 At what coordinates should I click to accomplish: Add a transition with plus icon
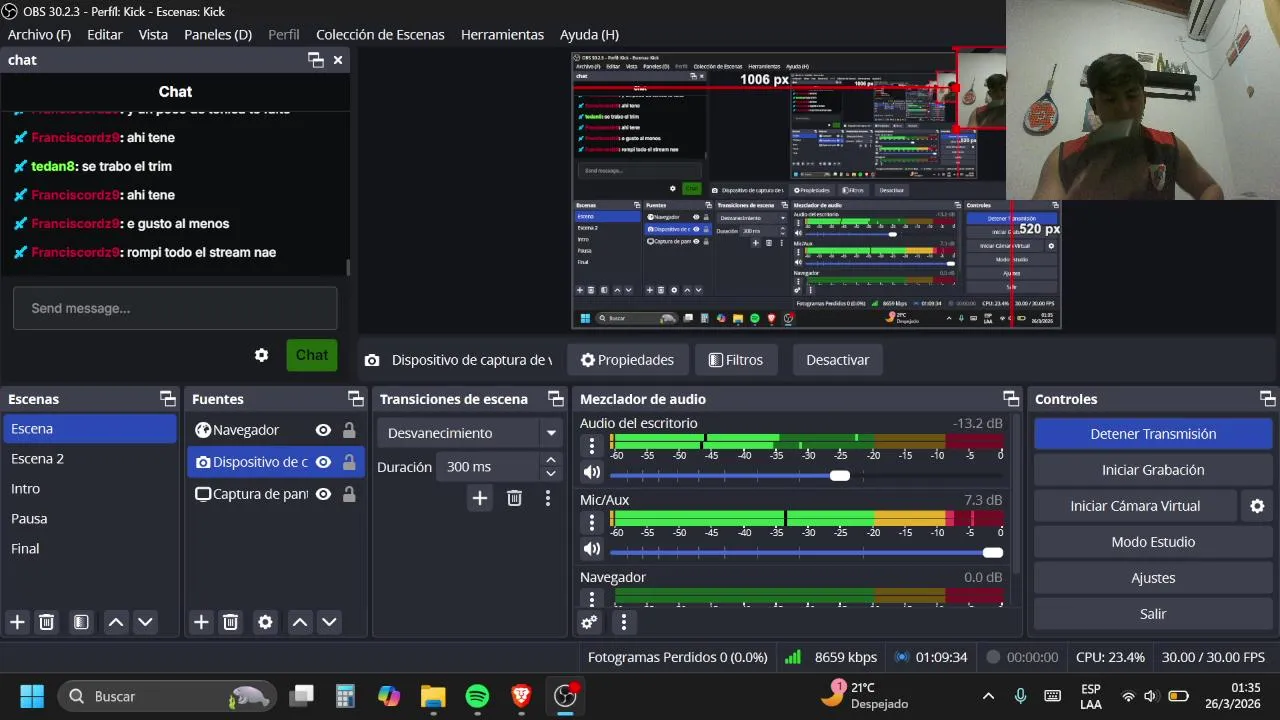tap(480, 498)
